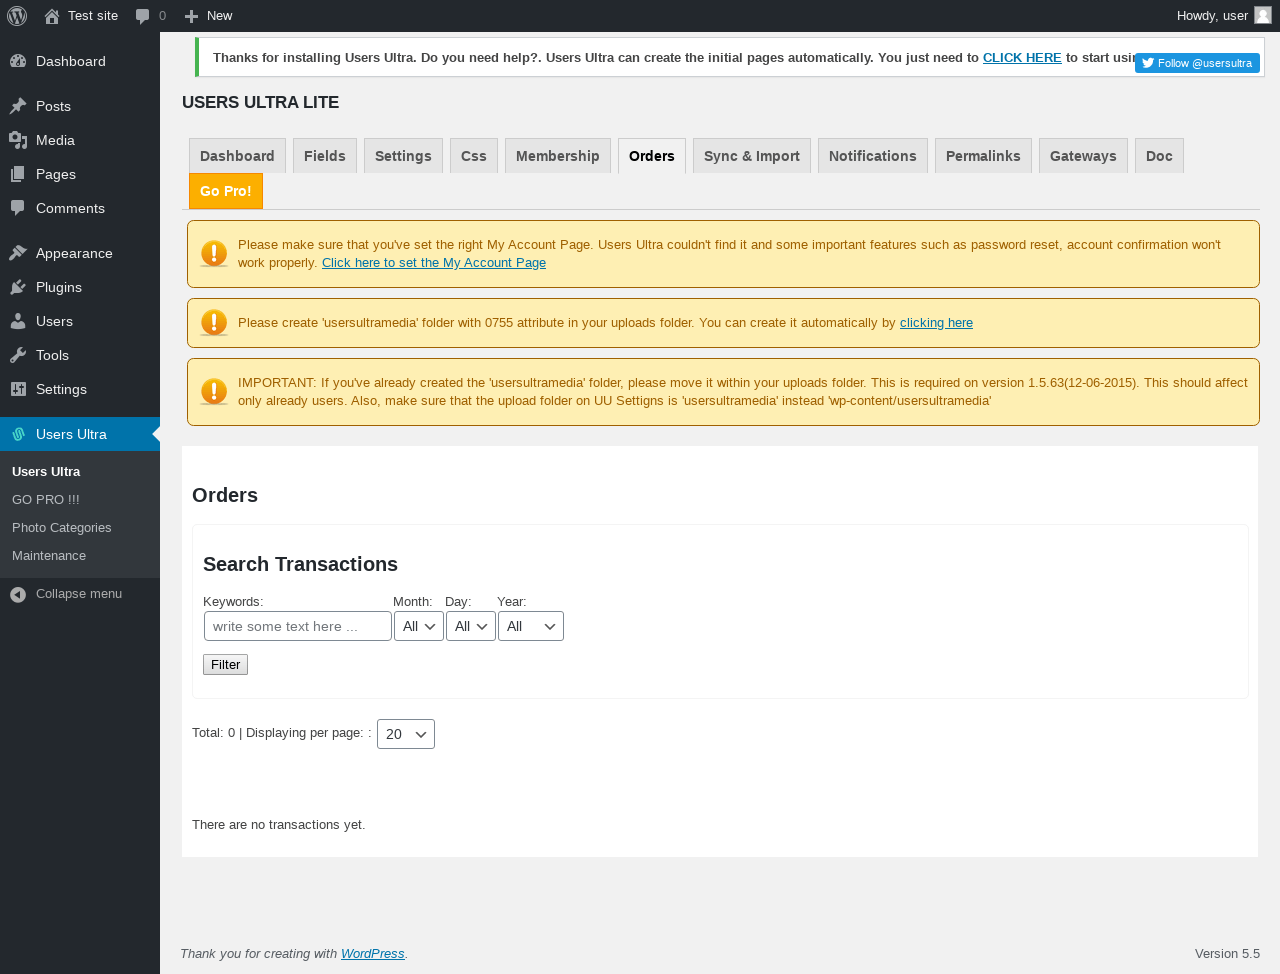The image size is (1280, 974).
Task: Open user avatar in top bar
Action: click(1263, 15)
